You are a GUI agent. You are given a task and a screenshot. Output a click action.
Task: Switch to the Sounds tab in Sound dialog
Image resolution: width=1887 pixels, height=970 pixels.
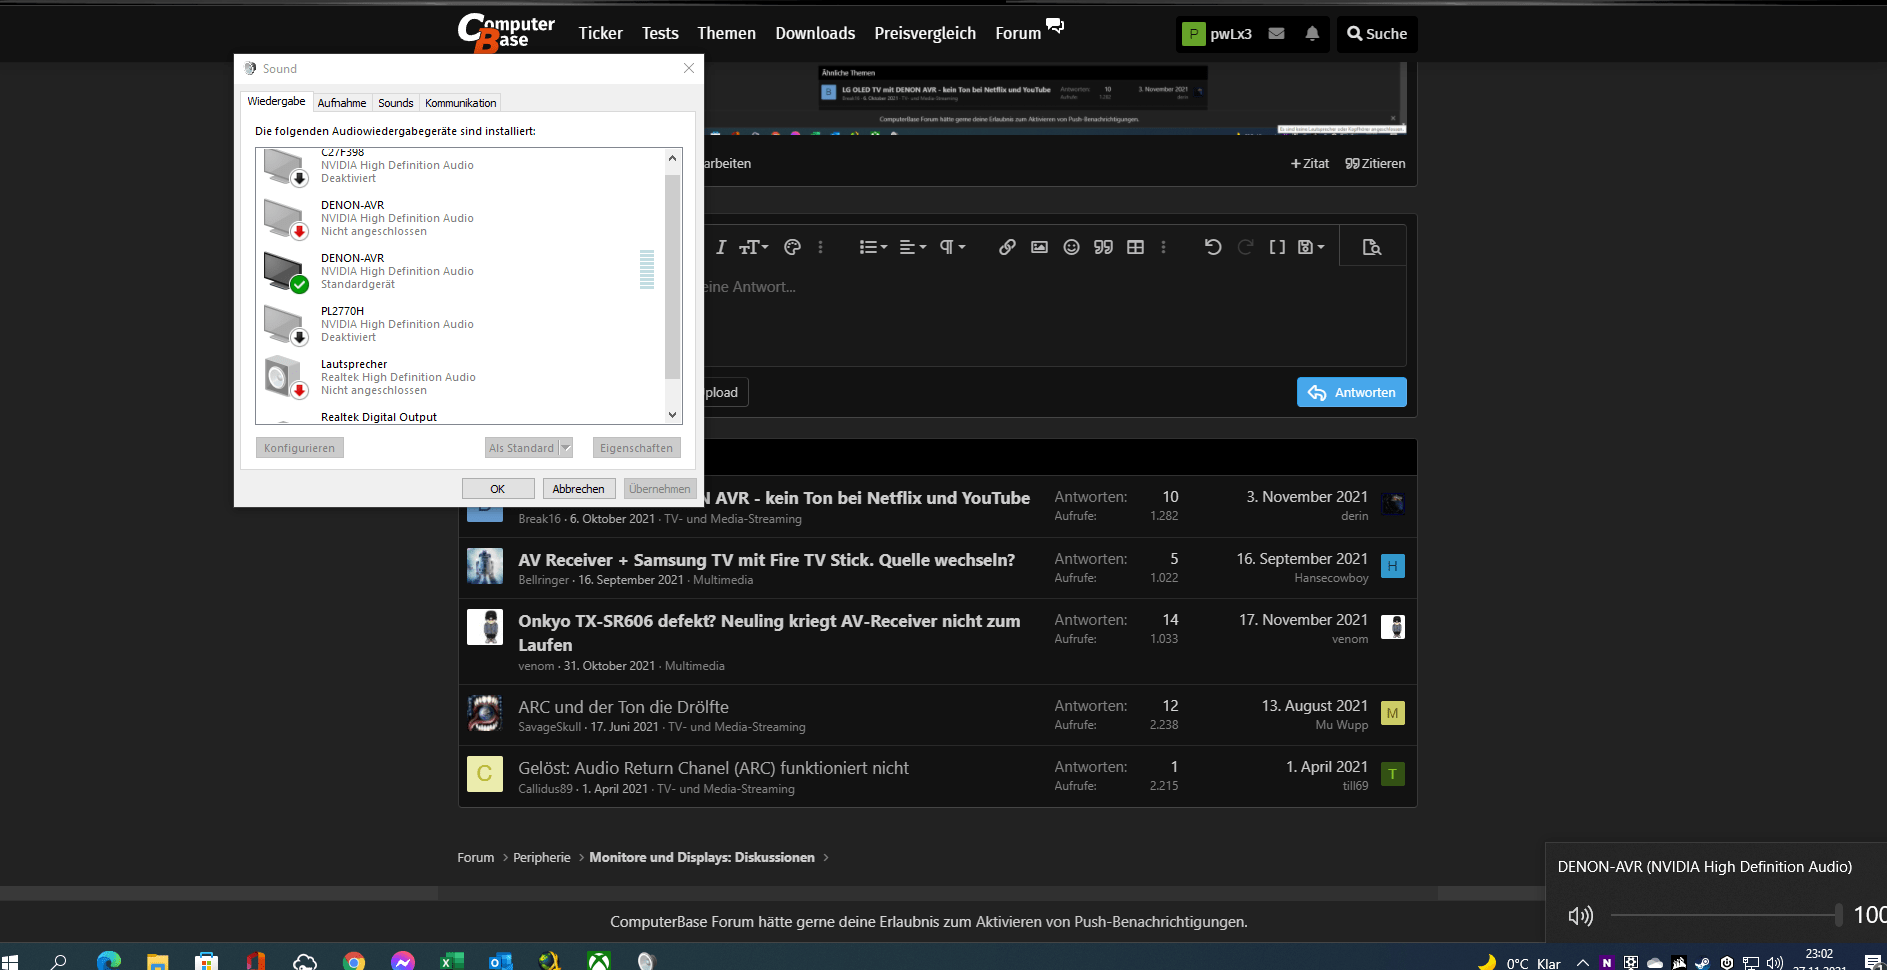click(x=396, y=103)
